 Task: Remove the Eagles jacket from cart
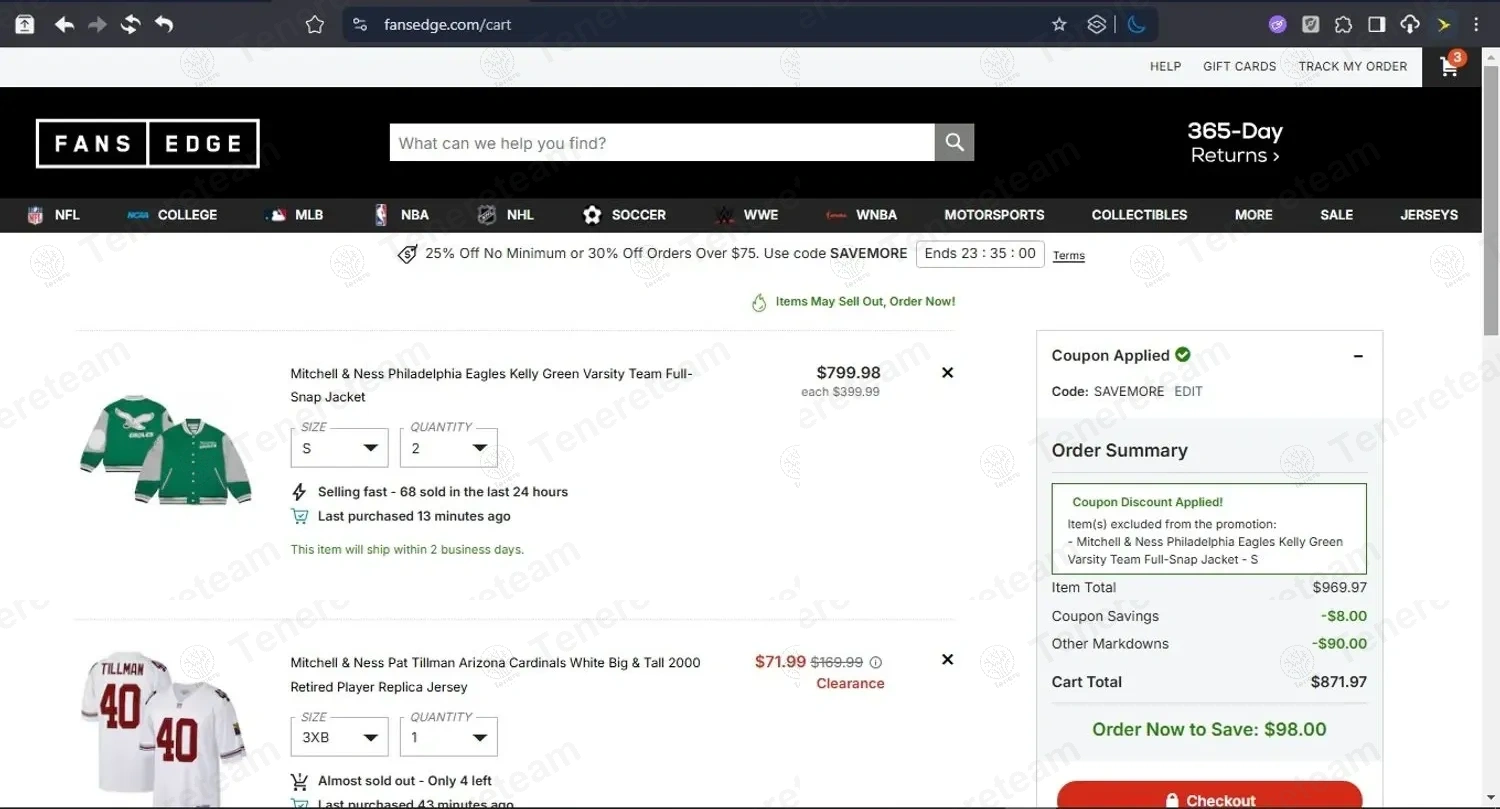[x=947, y=373]
